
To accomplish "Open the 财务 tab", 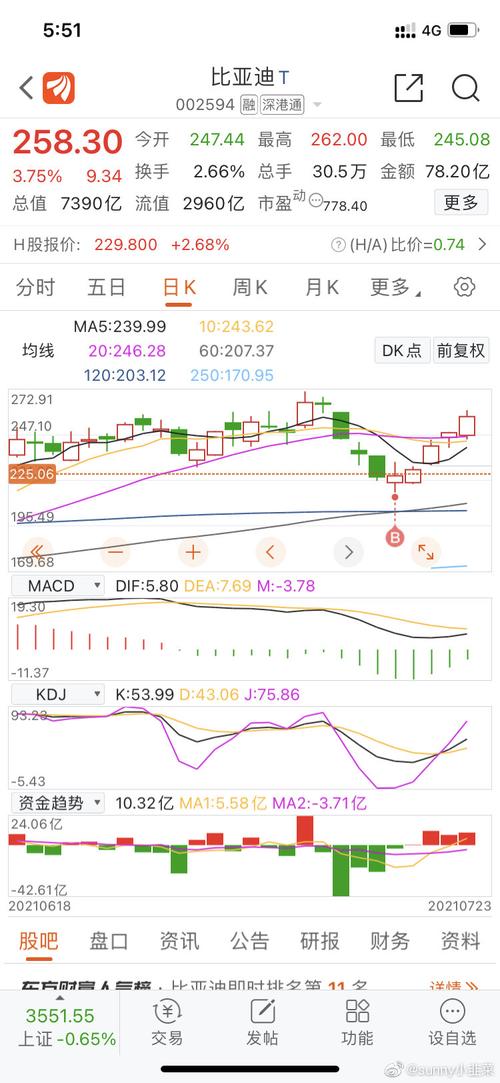I will 390,940.
